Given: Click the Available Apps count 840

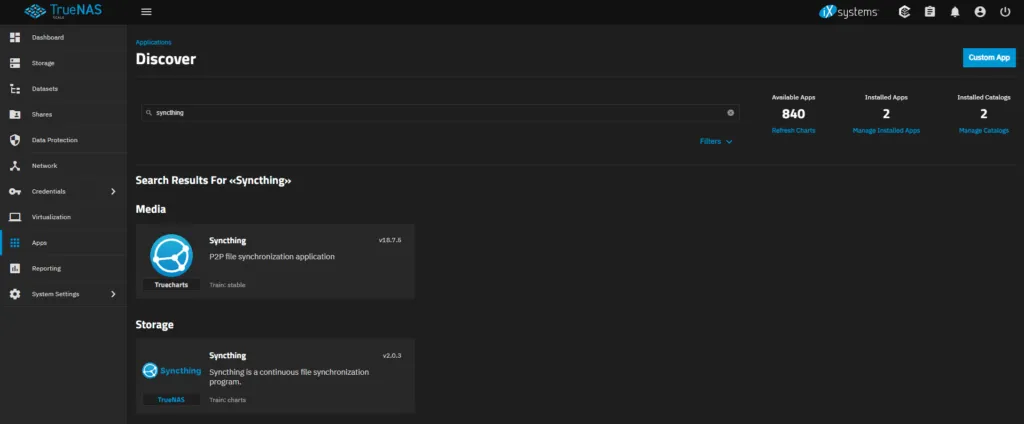Looking at the screenshot, I should pyautogui.click(x=793, y=114).
